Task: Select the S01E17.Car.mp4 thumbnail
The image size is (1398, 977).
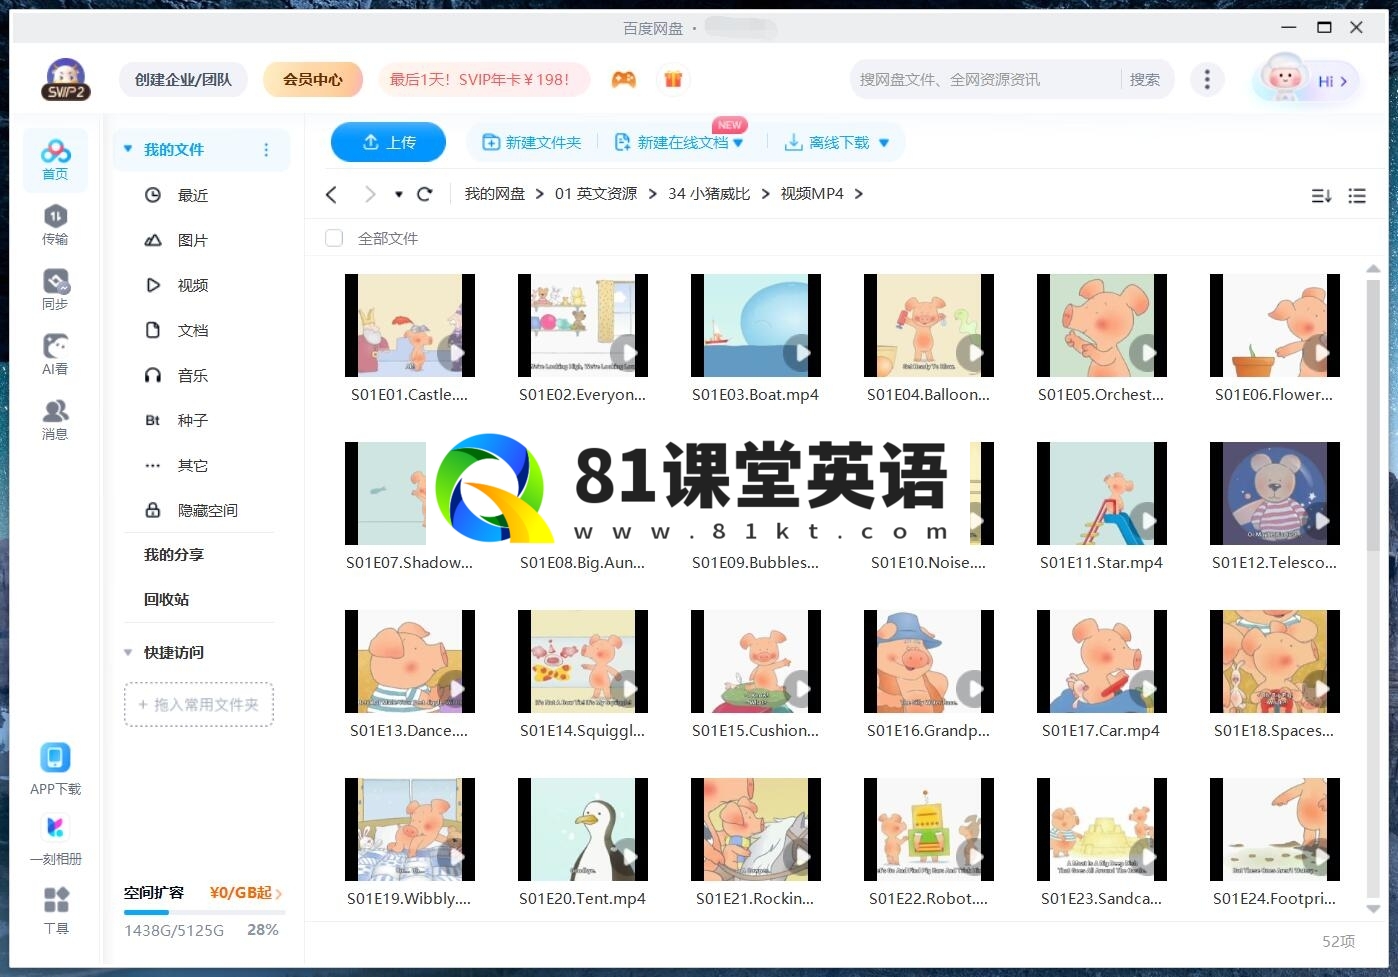Action: coord(1102,661)
